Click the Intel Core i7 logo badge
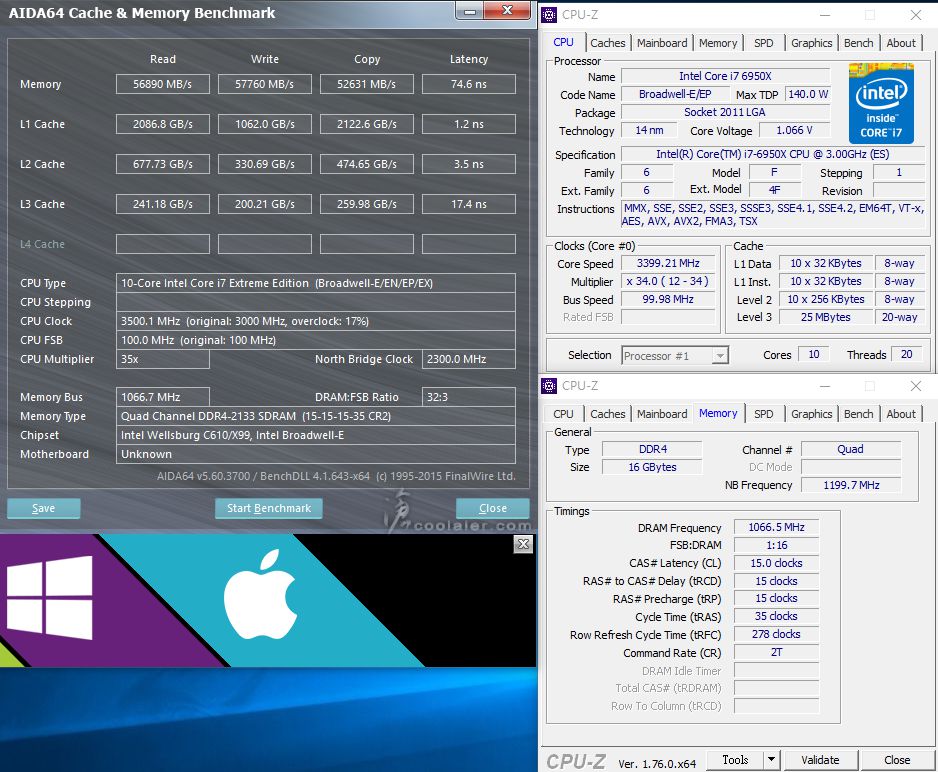938x772 pixels. click(881, 103)
